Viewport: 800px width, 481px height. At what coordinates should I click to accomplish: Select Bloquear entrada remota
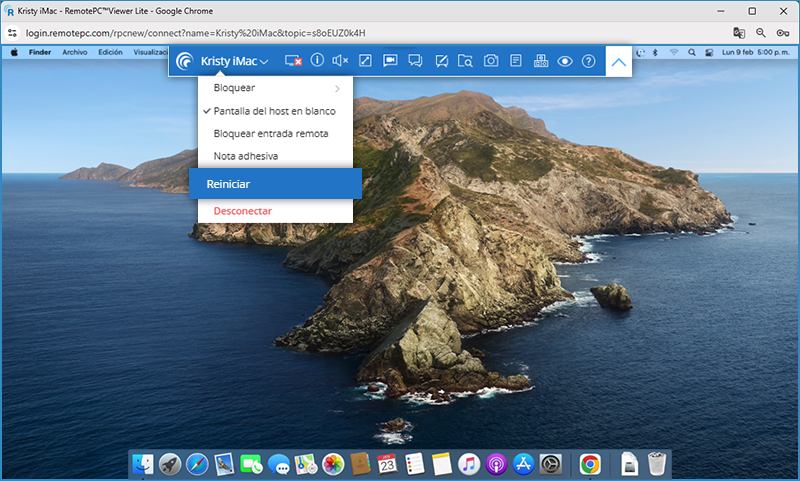coord(276,133)
